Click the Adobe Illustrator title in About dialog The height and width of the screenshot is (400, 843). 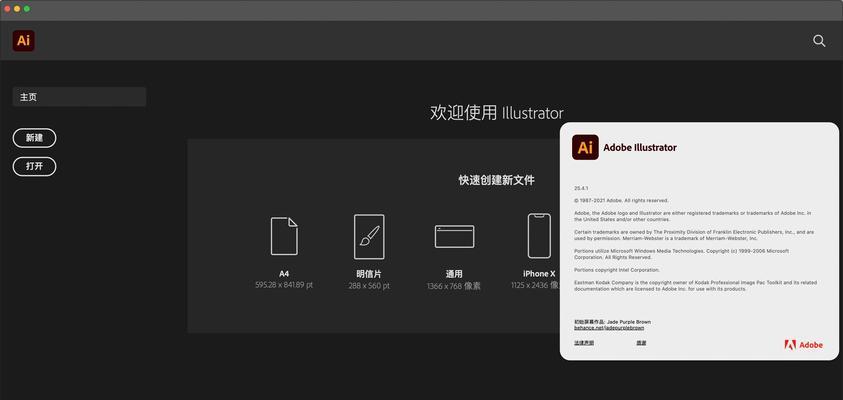[640, 147]
